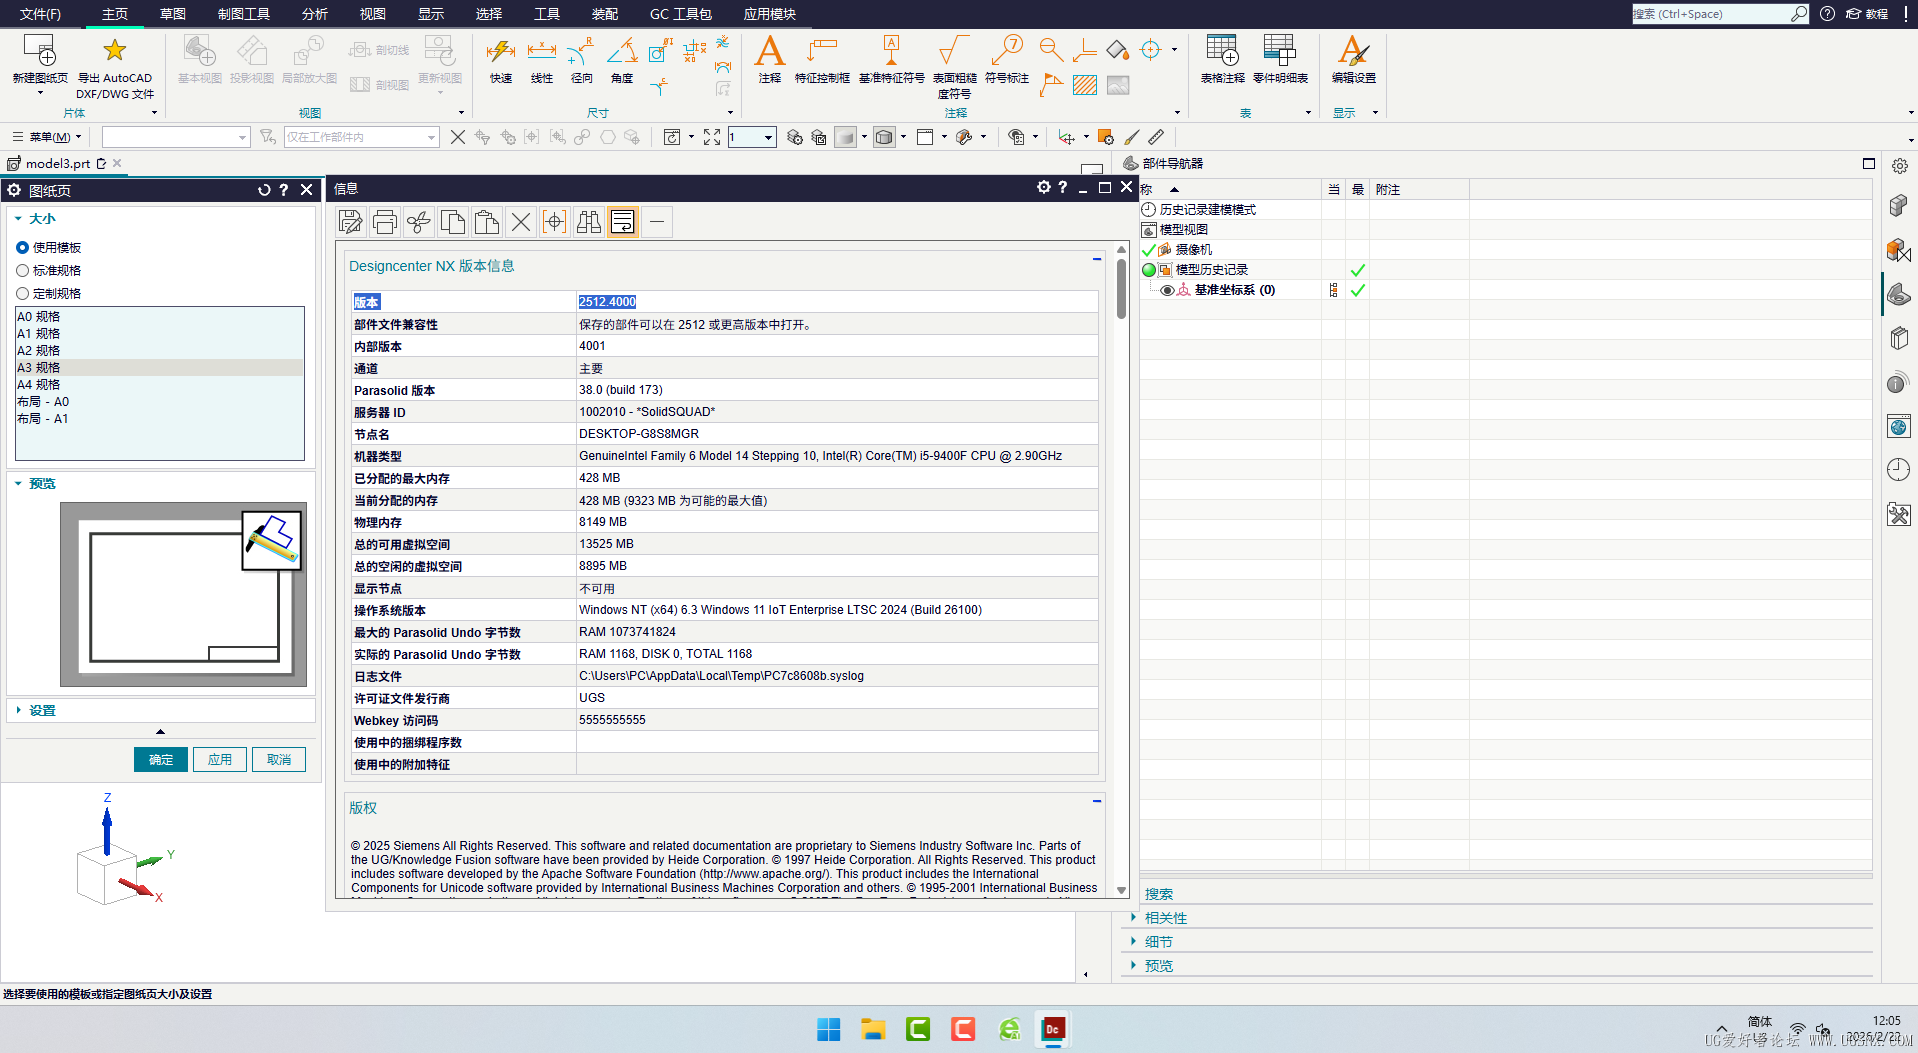Click the print icon in Information window

coord(385,222)
